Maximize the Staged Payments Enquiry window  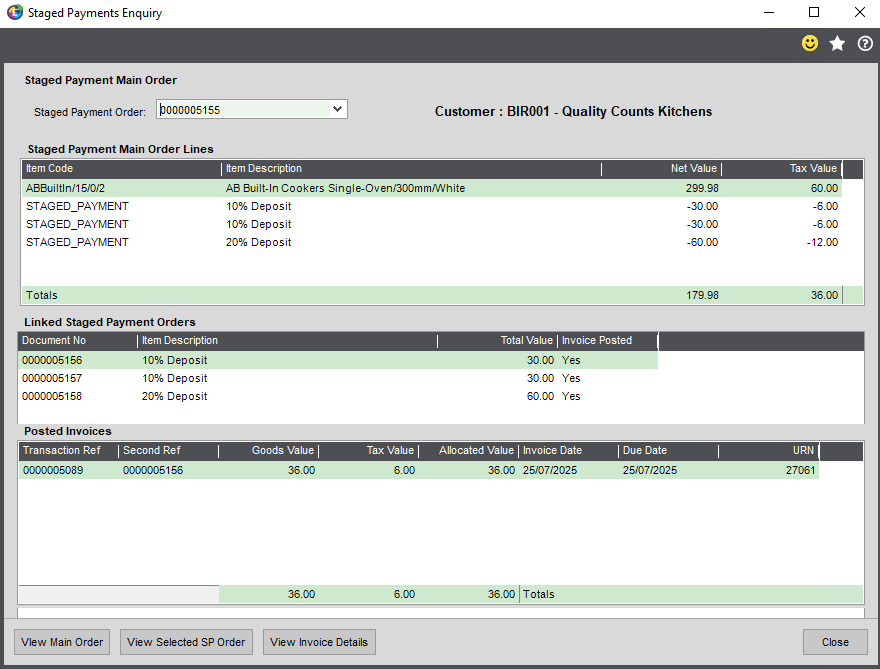[x=813, y=13]
